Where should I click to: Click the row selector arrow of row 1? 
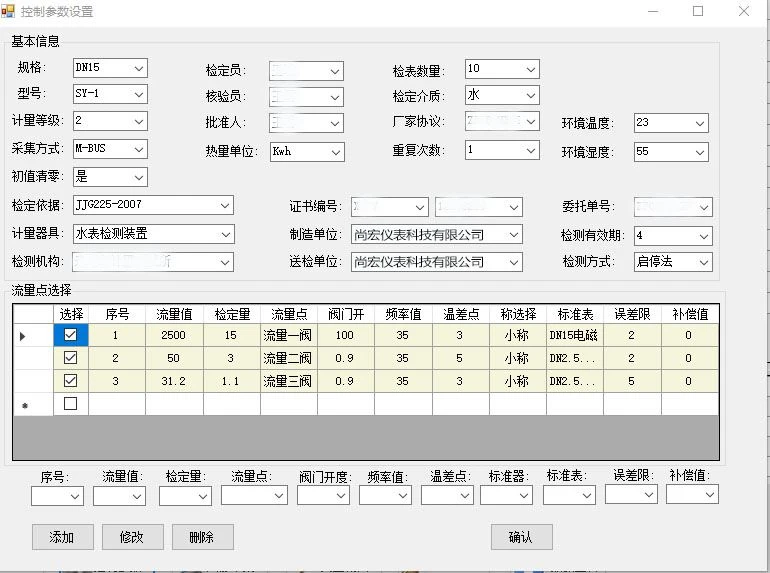pyautogui.click(x=33, y=335)
